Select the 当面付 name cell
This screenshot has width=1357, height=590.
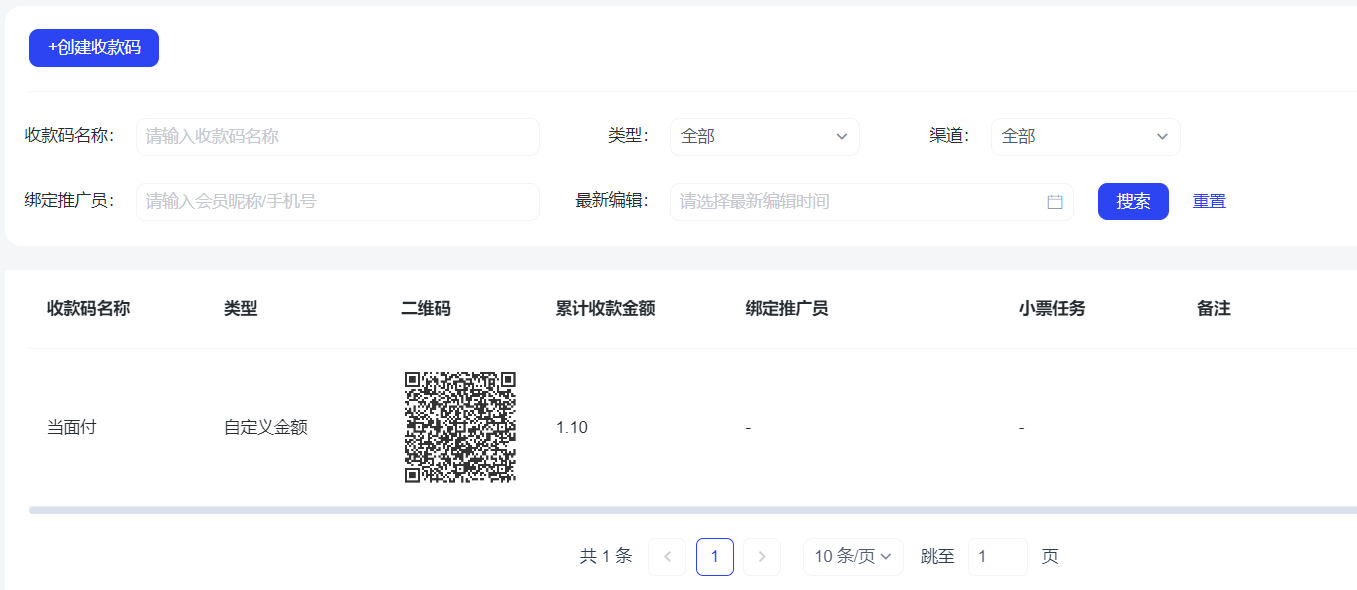click(x=72, y=428)
